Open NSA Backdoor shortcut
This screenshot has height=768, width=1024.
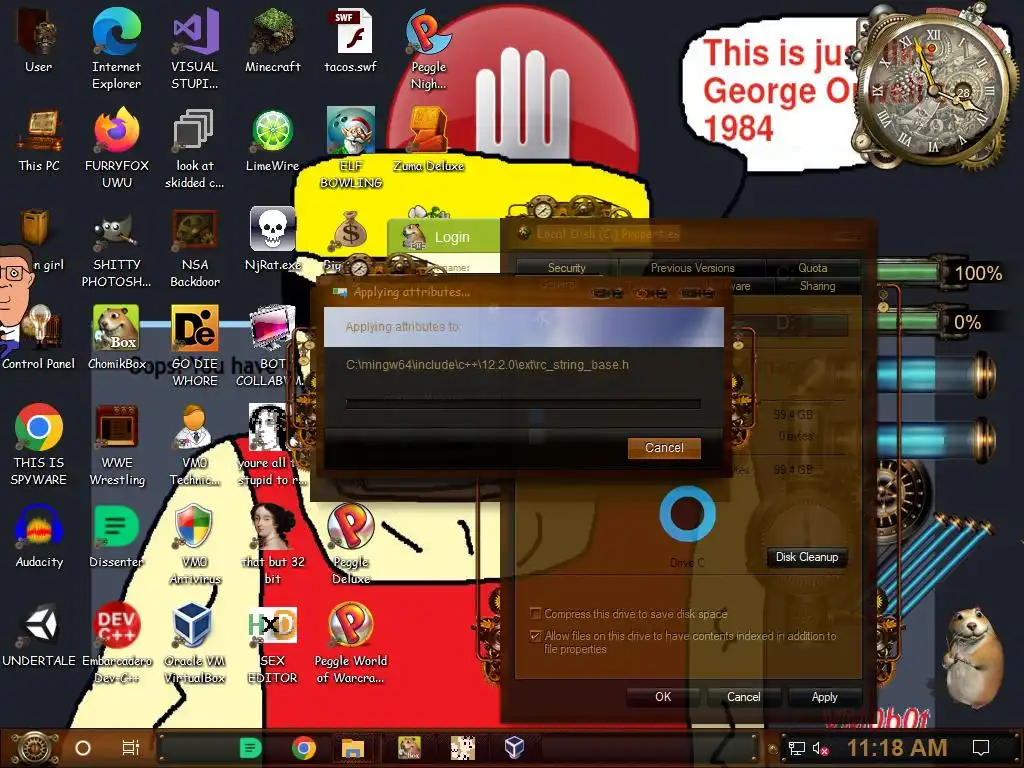(195, 247)
